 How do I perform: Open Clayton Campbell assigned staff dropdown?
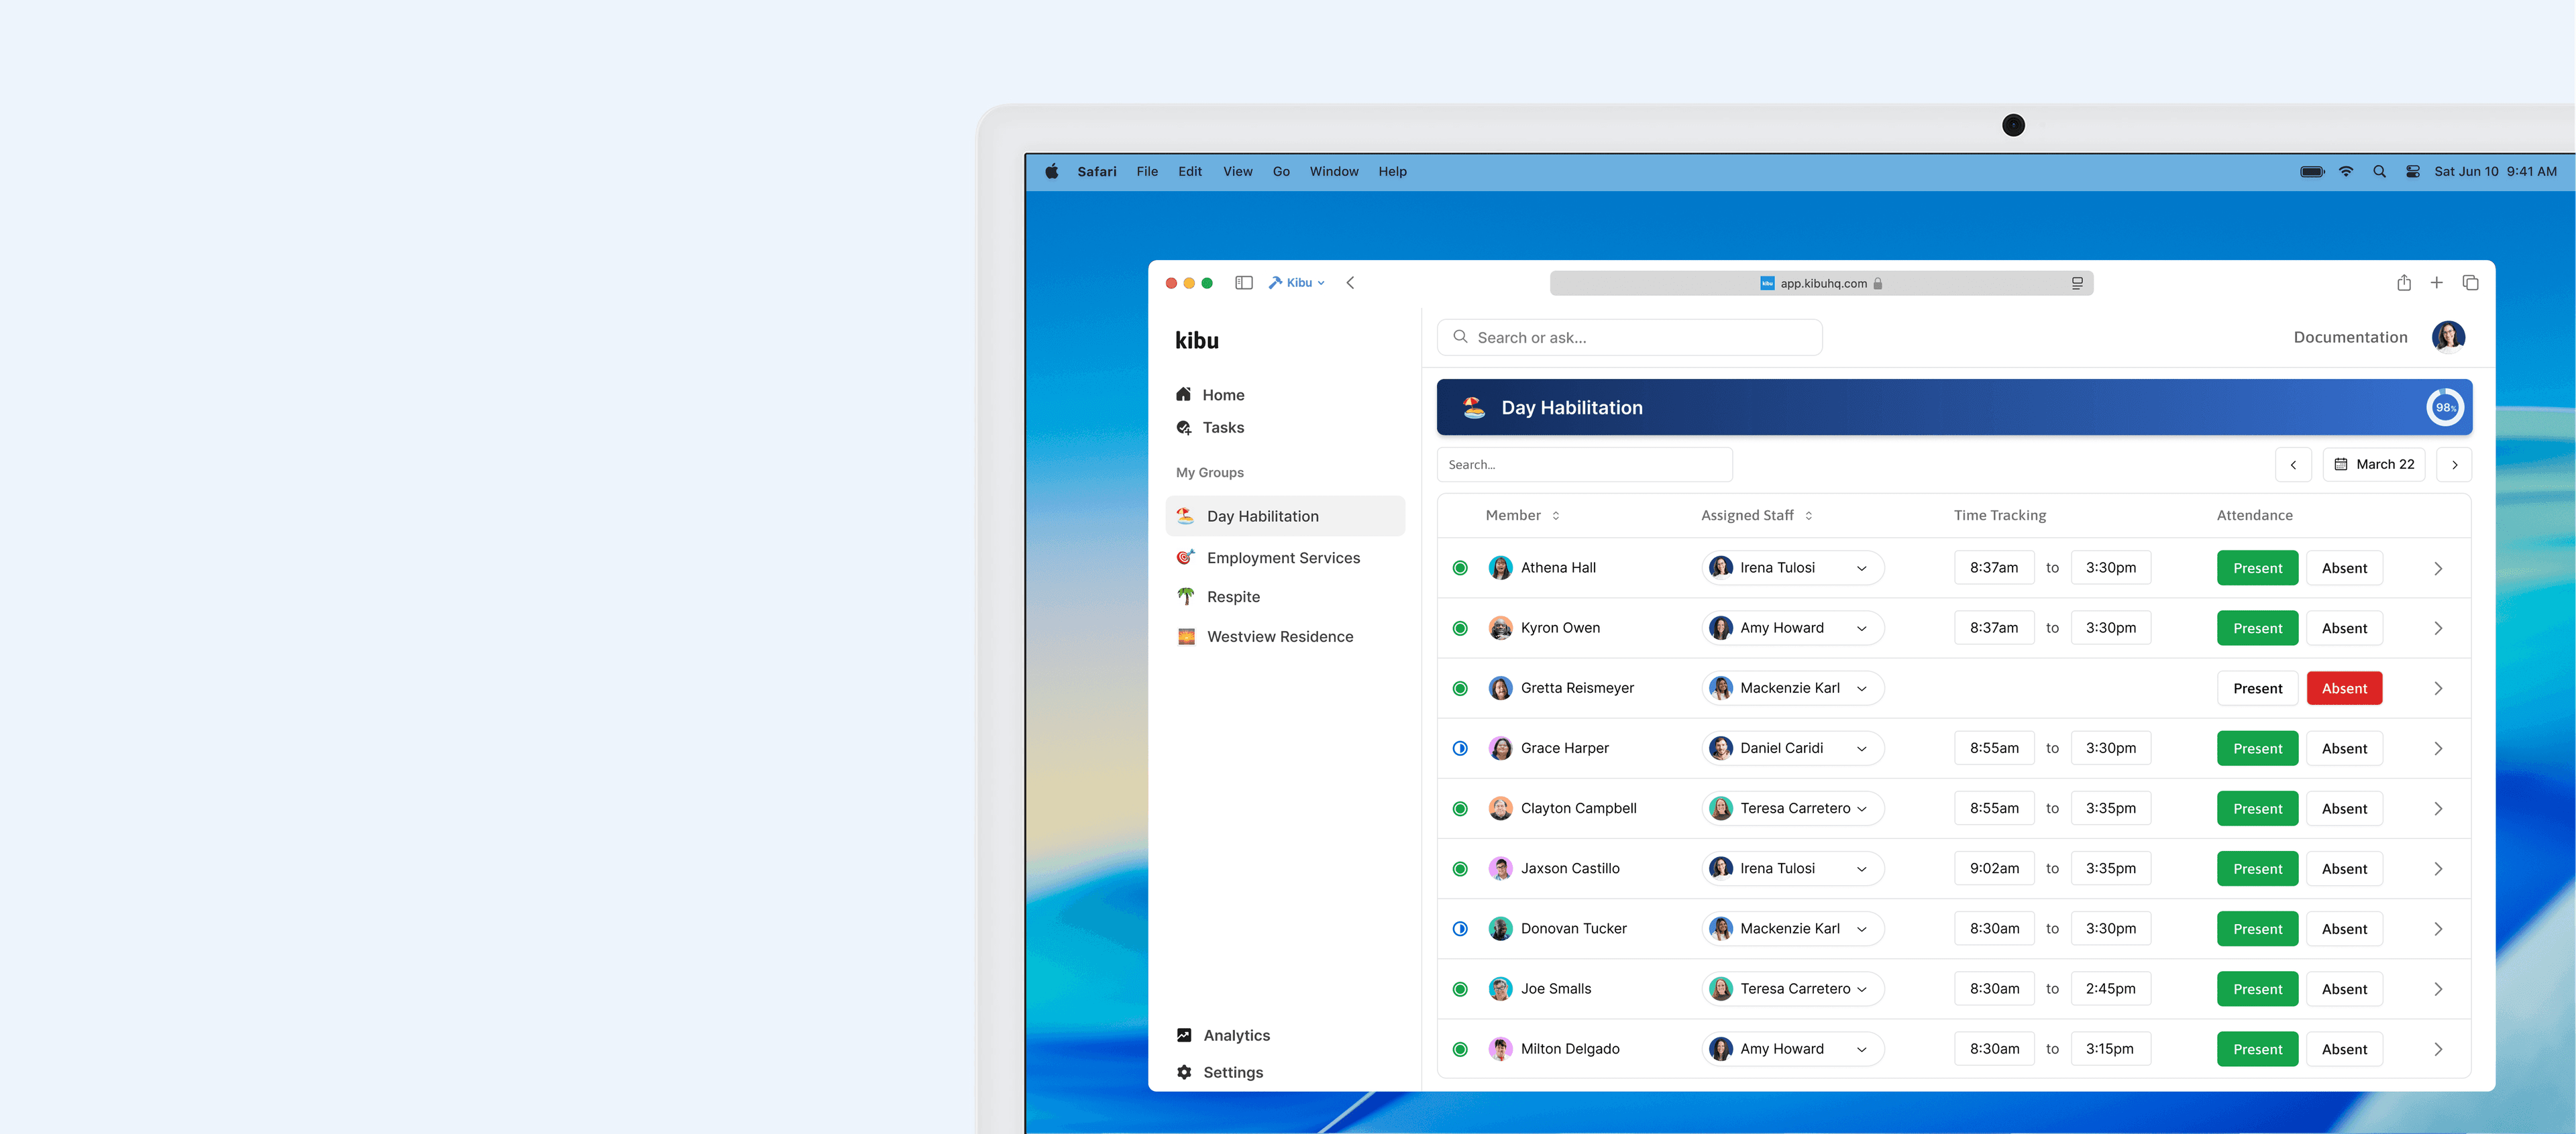coord(1792,808)
